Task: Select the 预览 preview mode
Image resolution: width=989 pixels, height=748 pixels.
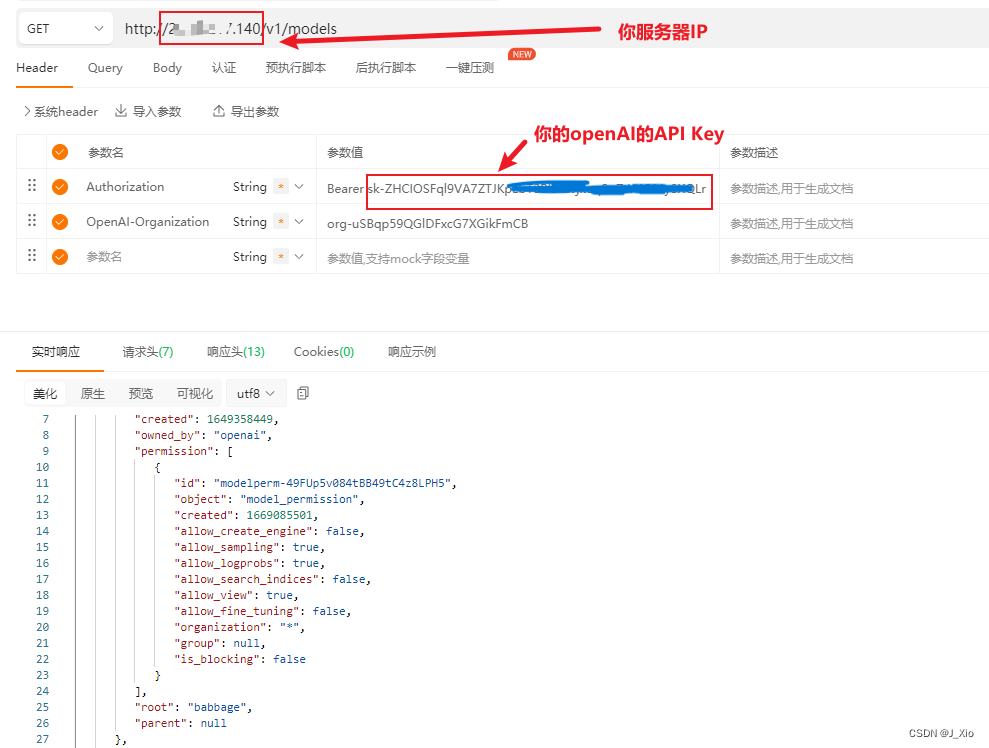Action: tap(141, 394)
